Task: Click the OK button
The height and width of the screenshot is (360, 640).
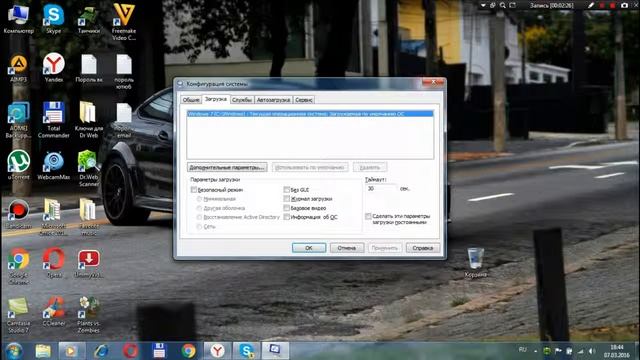Action: click(309, 248)
